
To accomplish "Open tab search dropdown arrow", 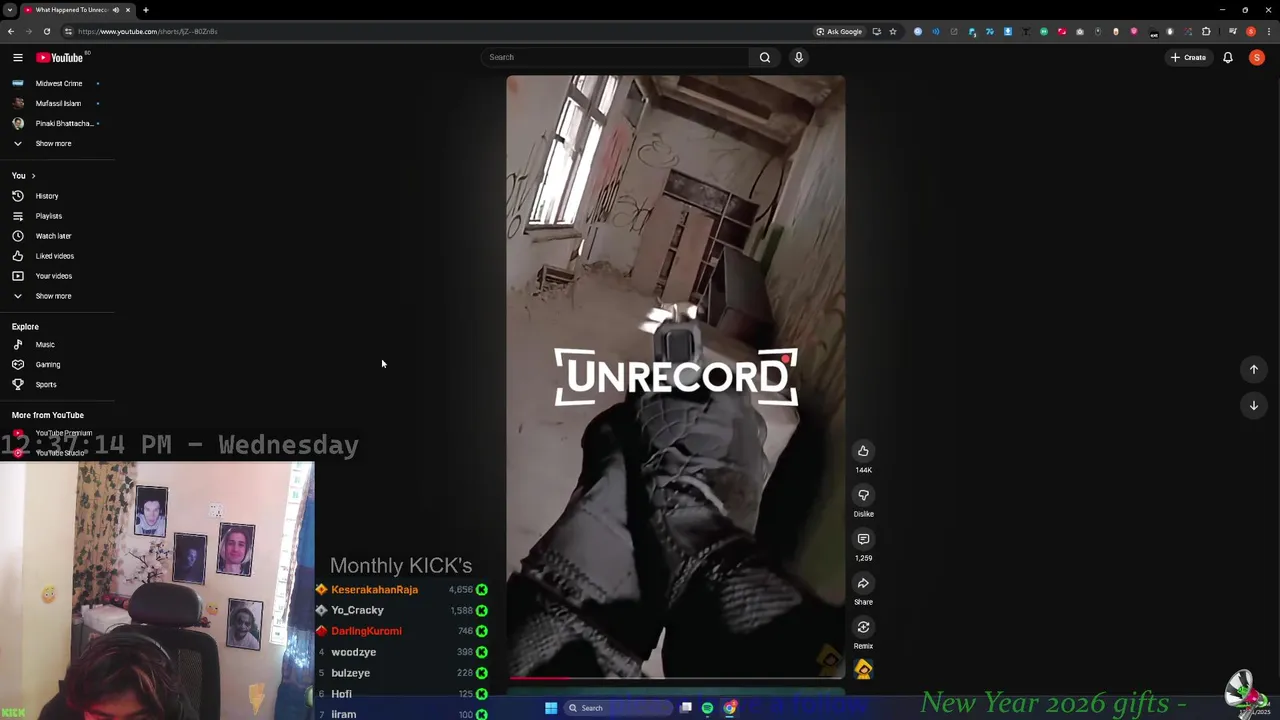I will pyautogui.click(x=9, y=10).
